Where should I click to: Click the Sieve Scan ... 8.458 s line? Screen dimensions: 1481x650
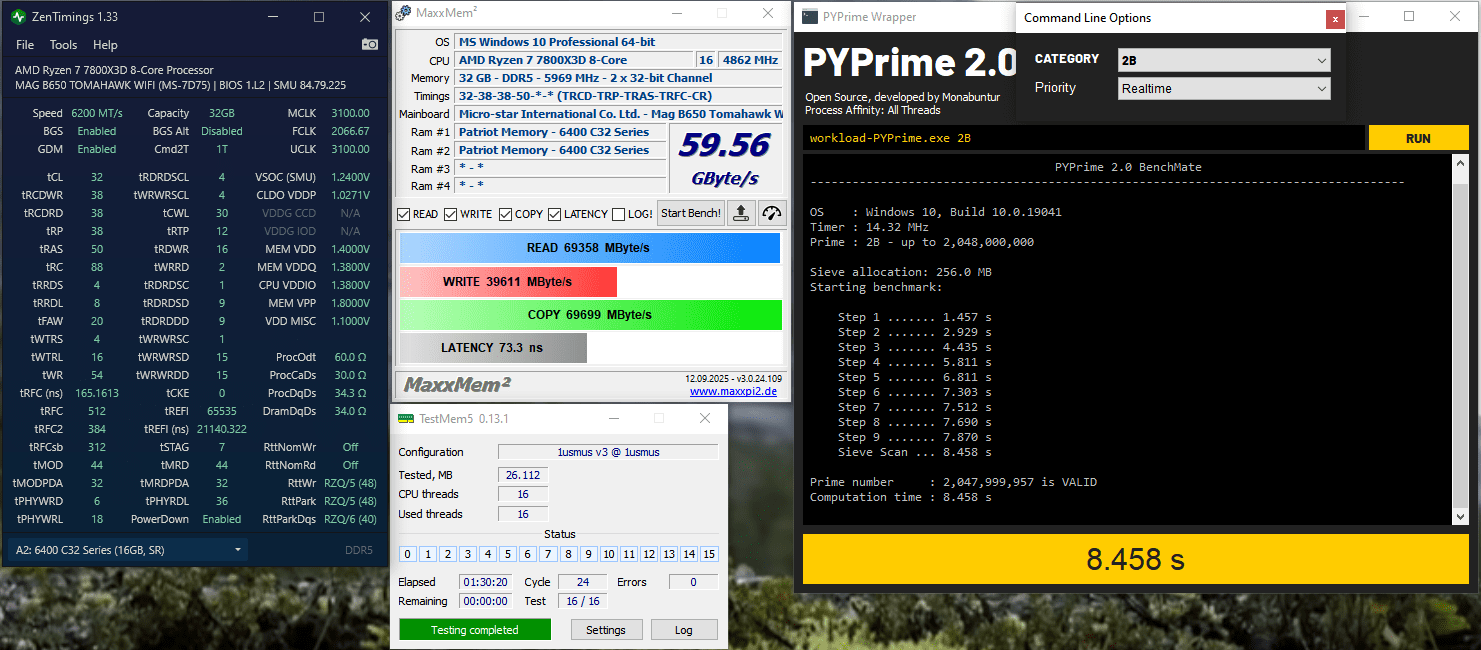914,452
